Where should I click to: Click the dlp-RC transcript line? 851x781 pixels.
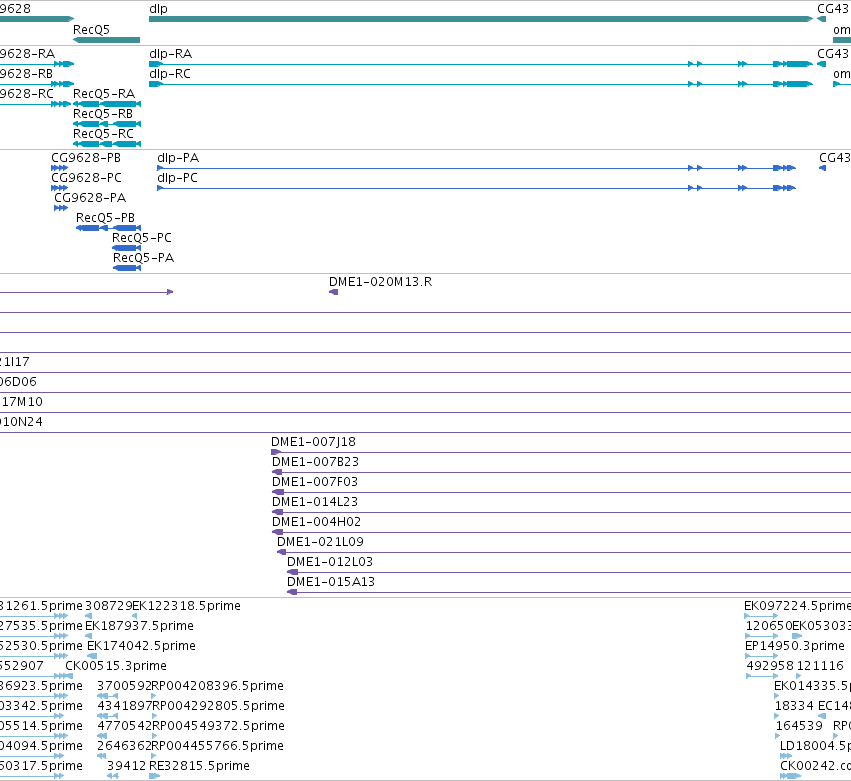[x=481, y=84]
